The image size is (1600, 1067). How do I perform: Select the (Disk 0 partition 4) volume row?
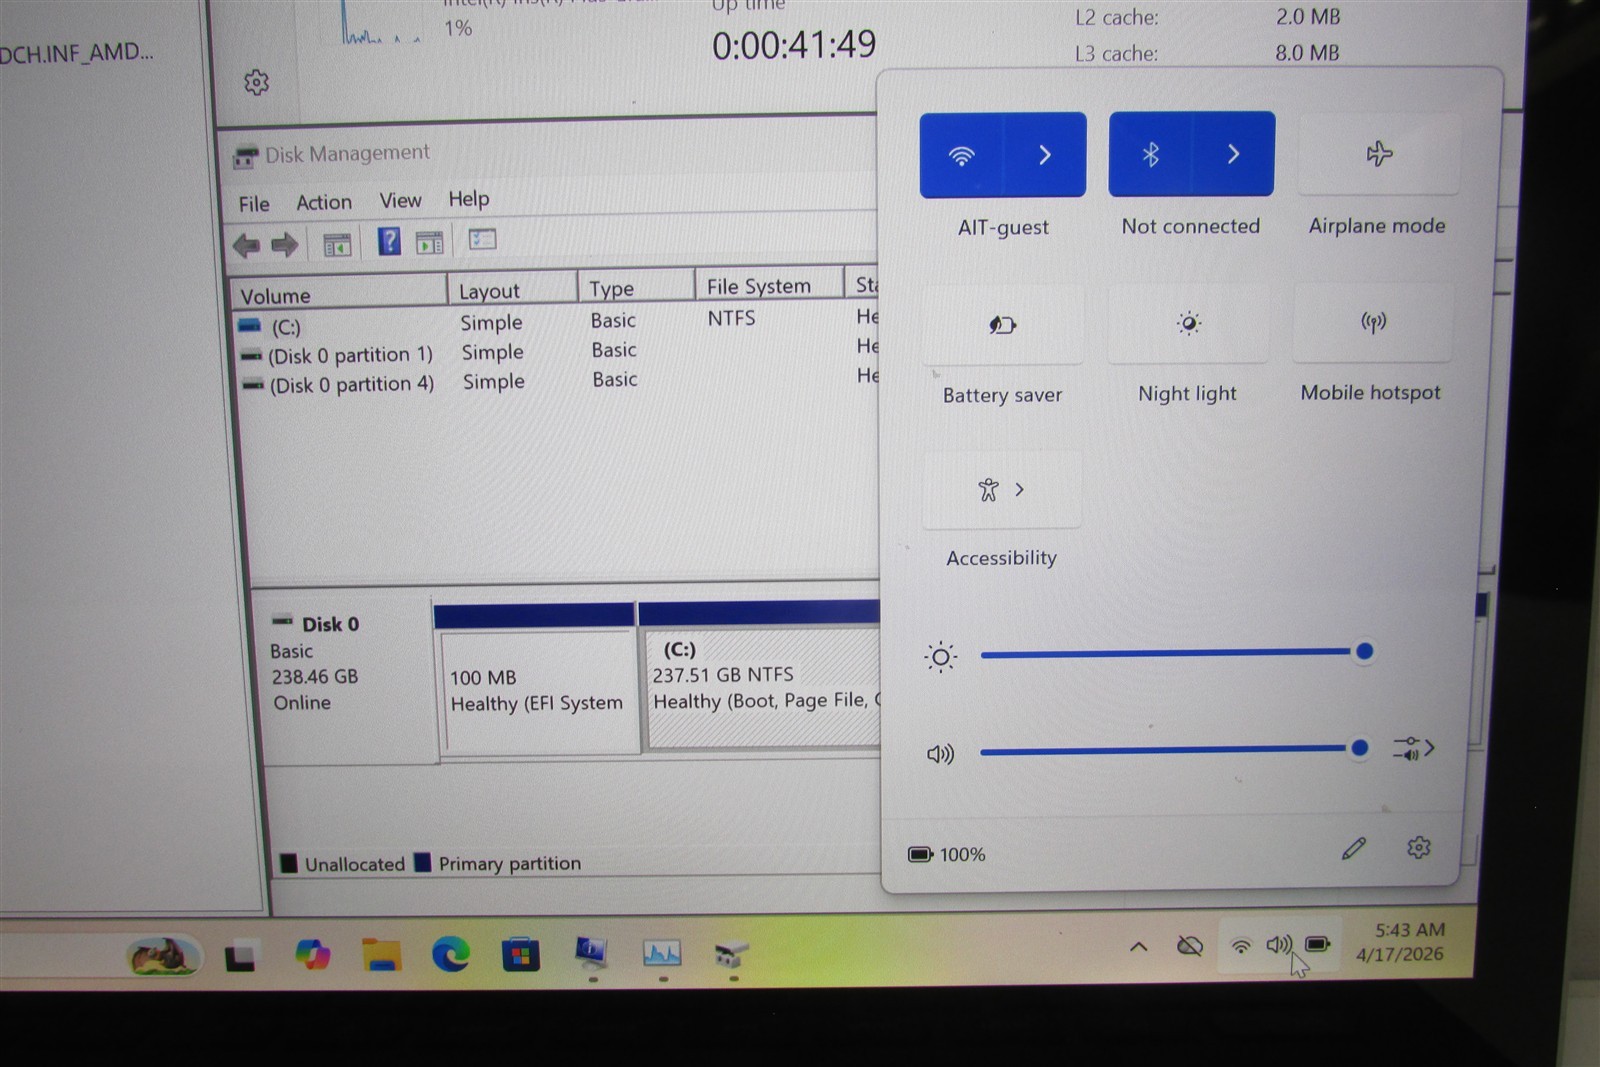click(x=558, y=382)
